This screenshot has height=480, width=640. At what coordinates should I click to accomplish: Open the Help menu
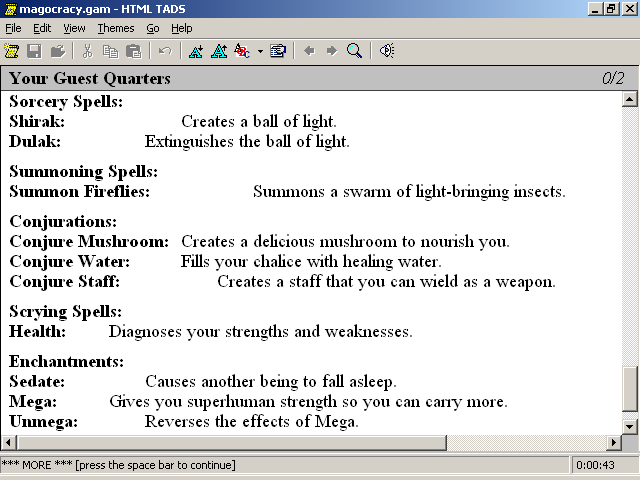click(x=181, y=28)
